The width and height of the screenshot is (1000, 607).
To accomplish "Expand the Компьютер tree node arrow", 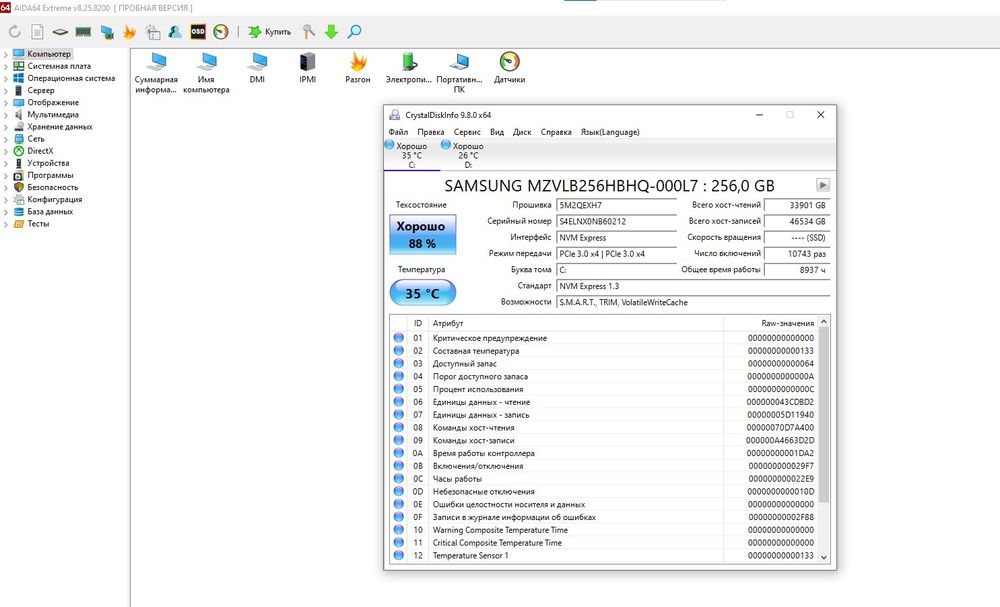I will [x=6, y=54].
